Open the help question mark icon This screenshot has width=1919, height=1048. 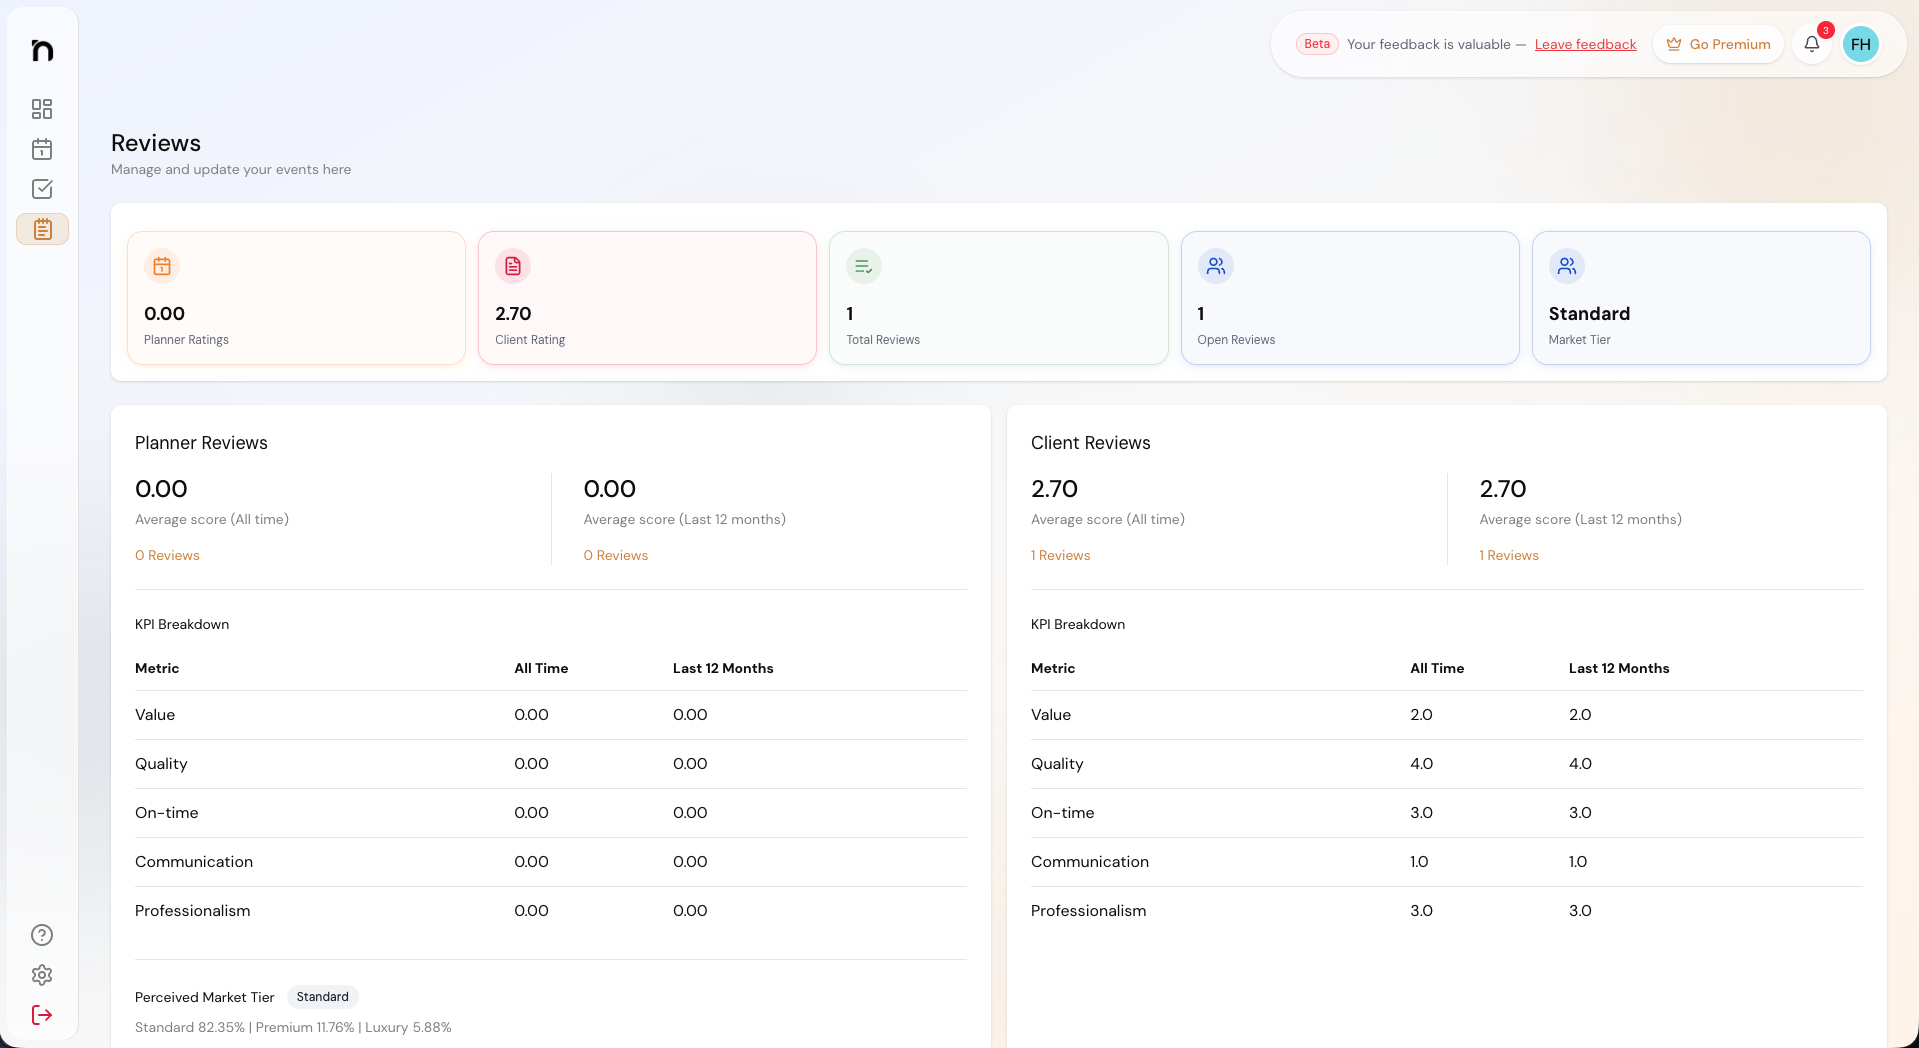coord(42,935)
